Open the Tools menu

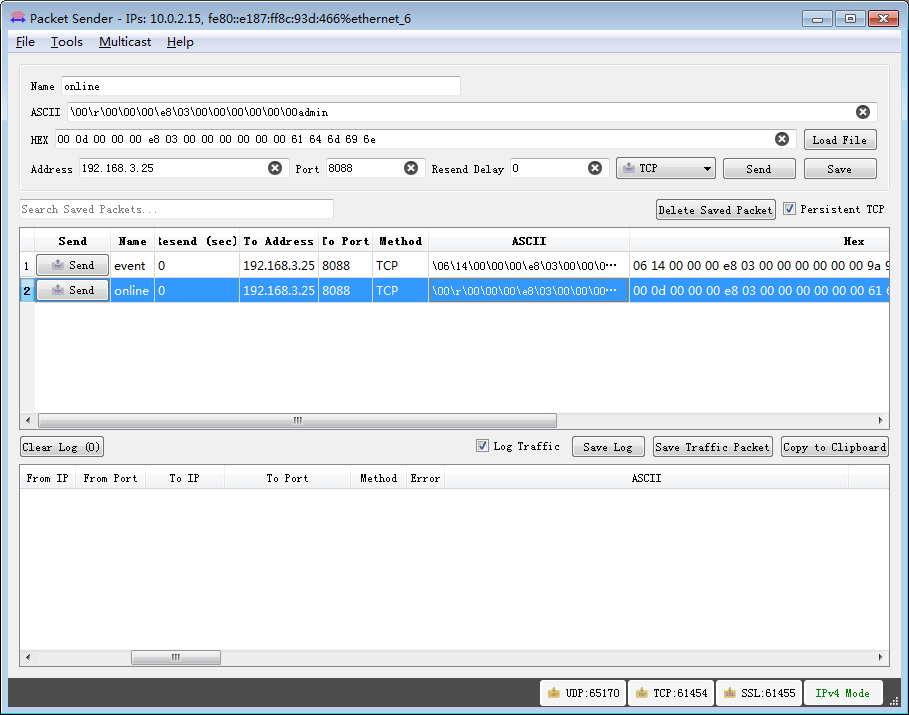[x=66, y=42]
